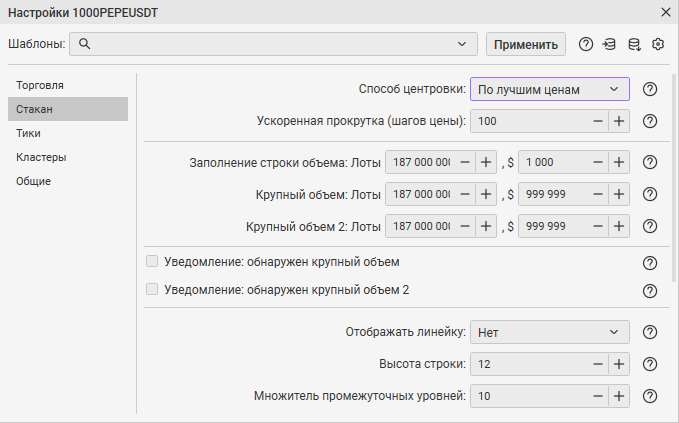Click the export template database icon
Image resolution: width=679 pixels, height=423 pixels.
pos(634,44)
